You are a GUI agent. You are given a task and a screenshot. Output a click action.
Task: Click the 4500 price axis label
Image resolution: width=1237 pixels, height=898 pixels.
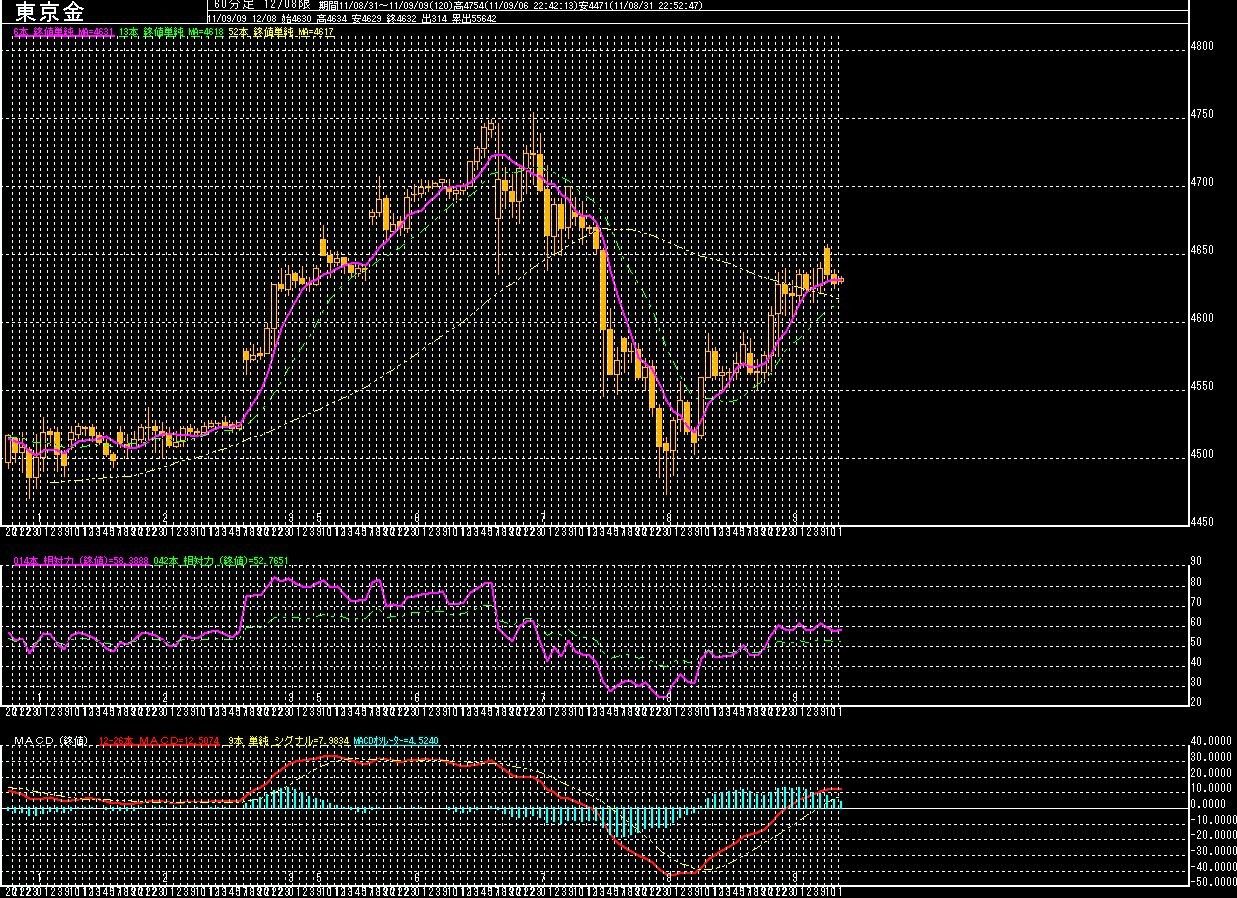[x=1201, y=454]
